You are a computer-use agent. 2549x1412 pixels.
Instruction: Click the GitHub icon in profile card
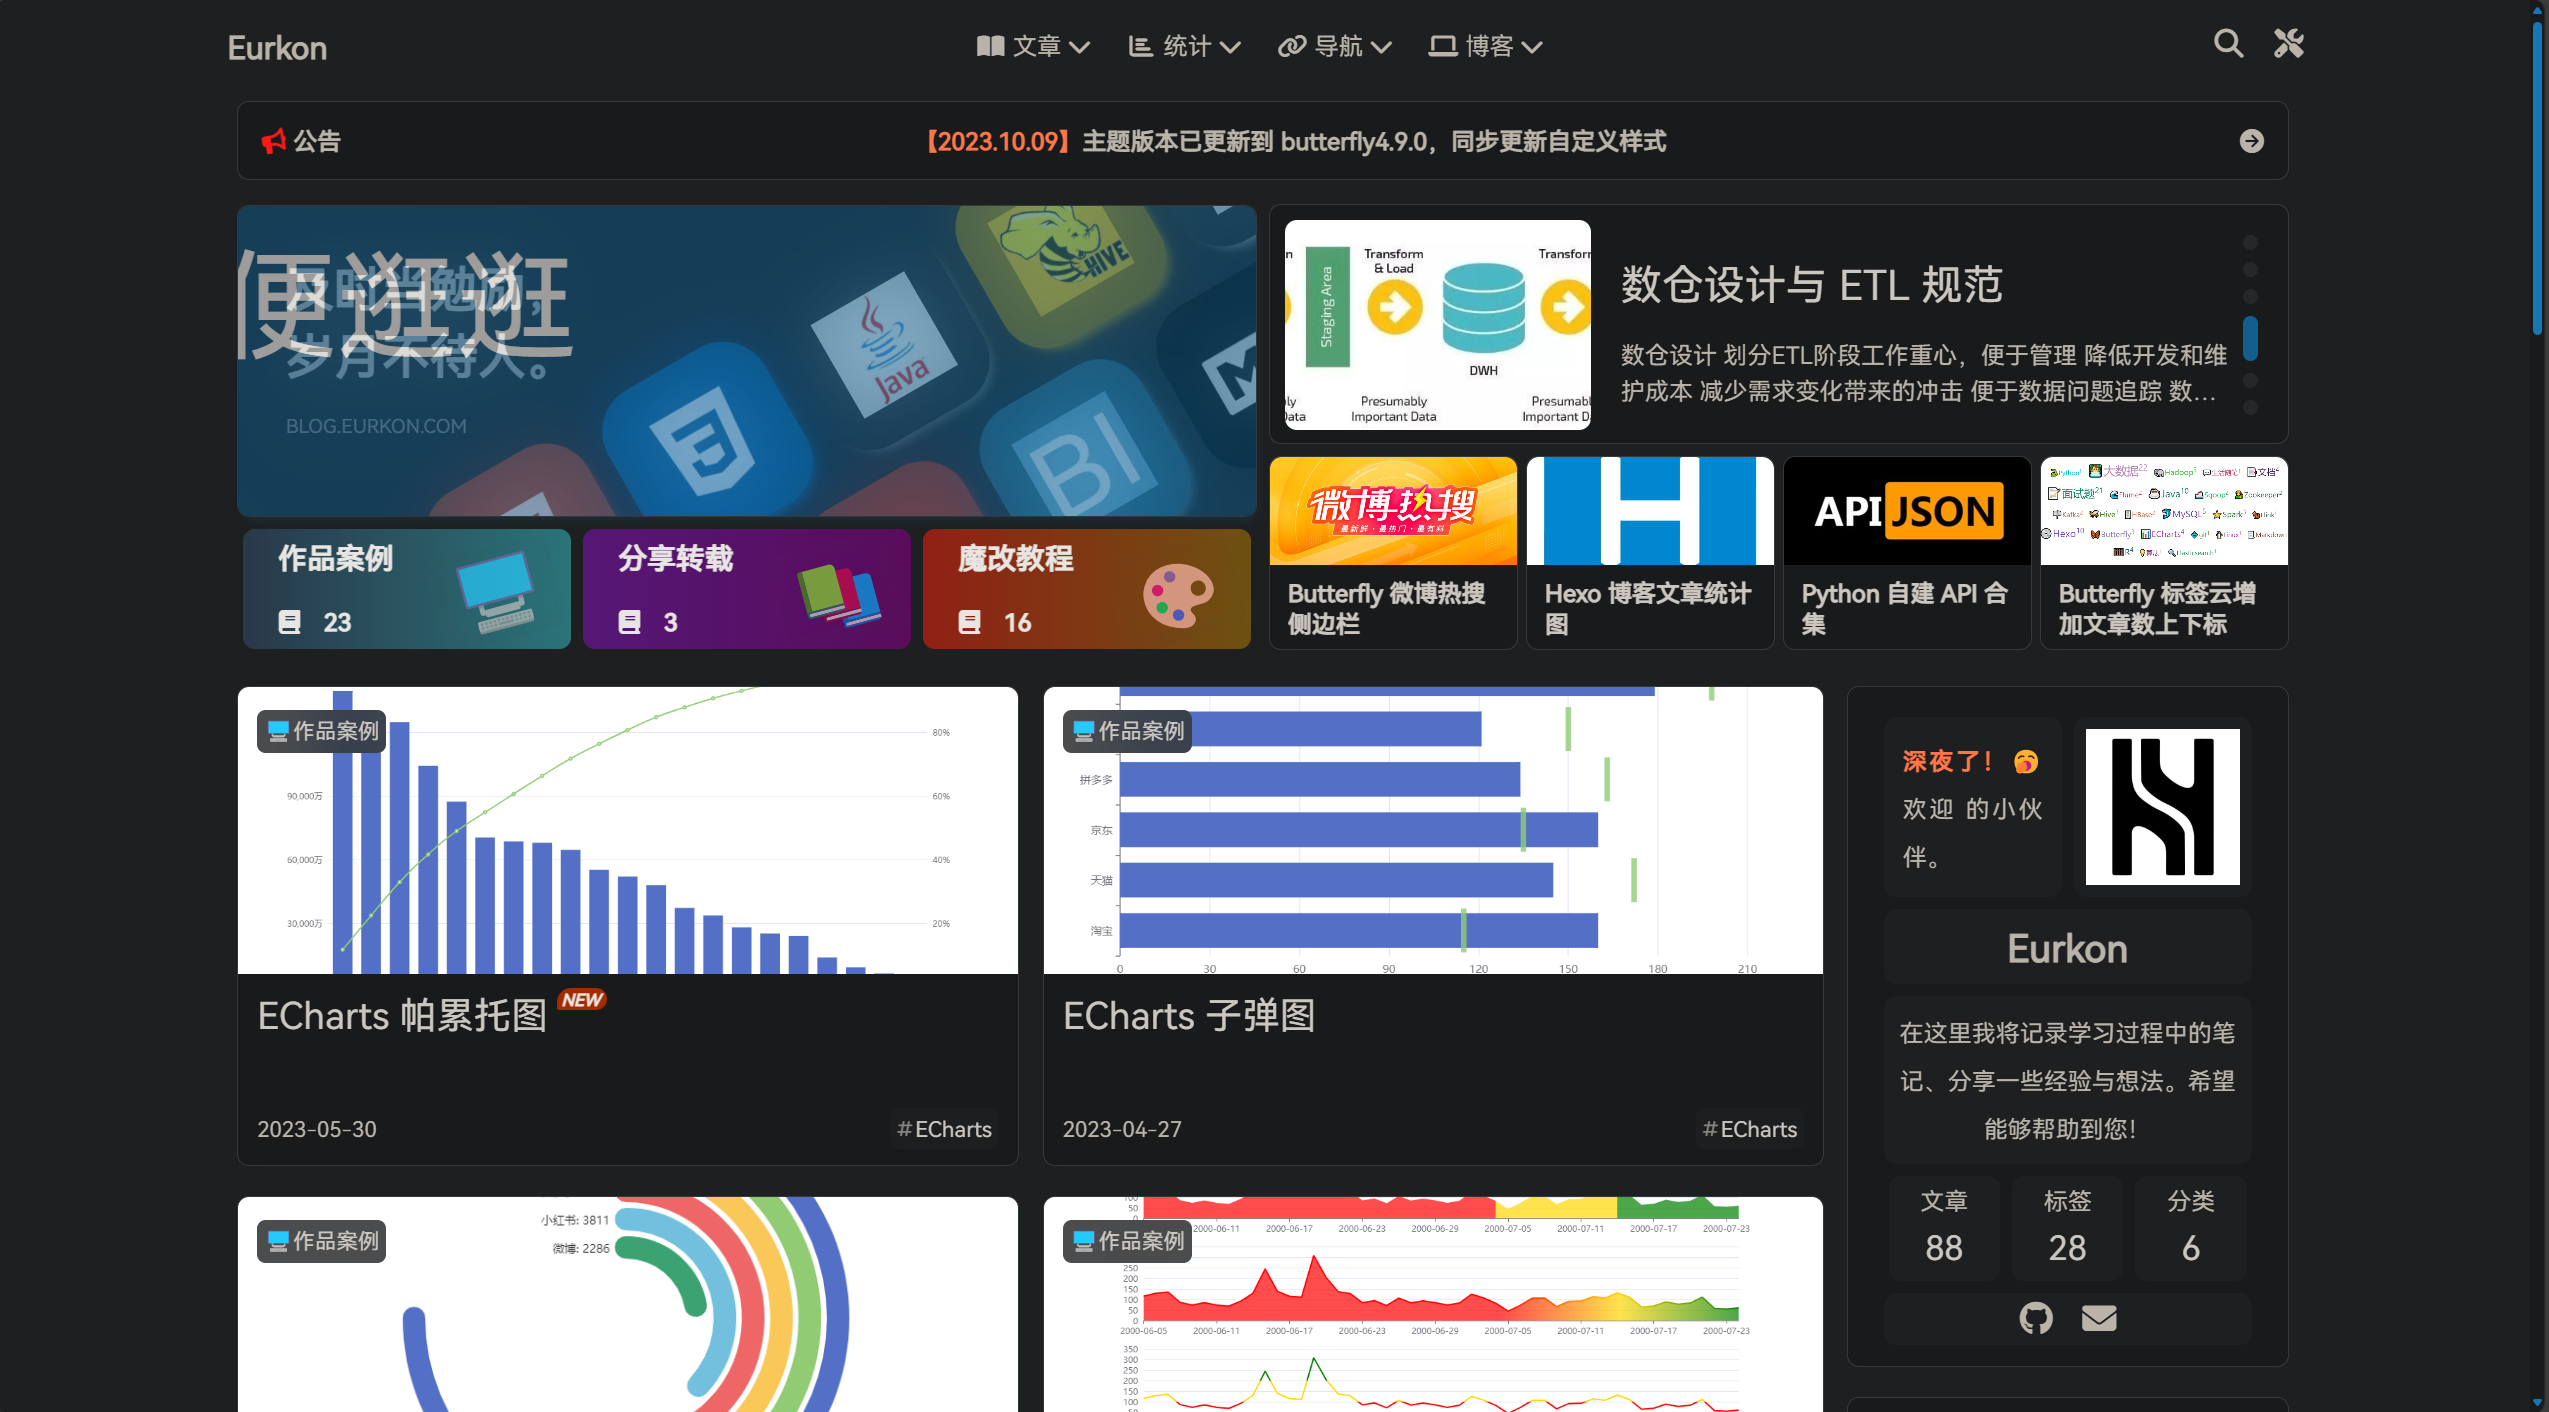(2035, 1318)
